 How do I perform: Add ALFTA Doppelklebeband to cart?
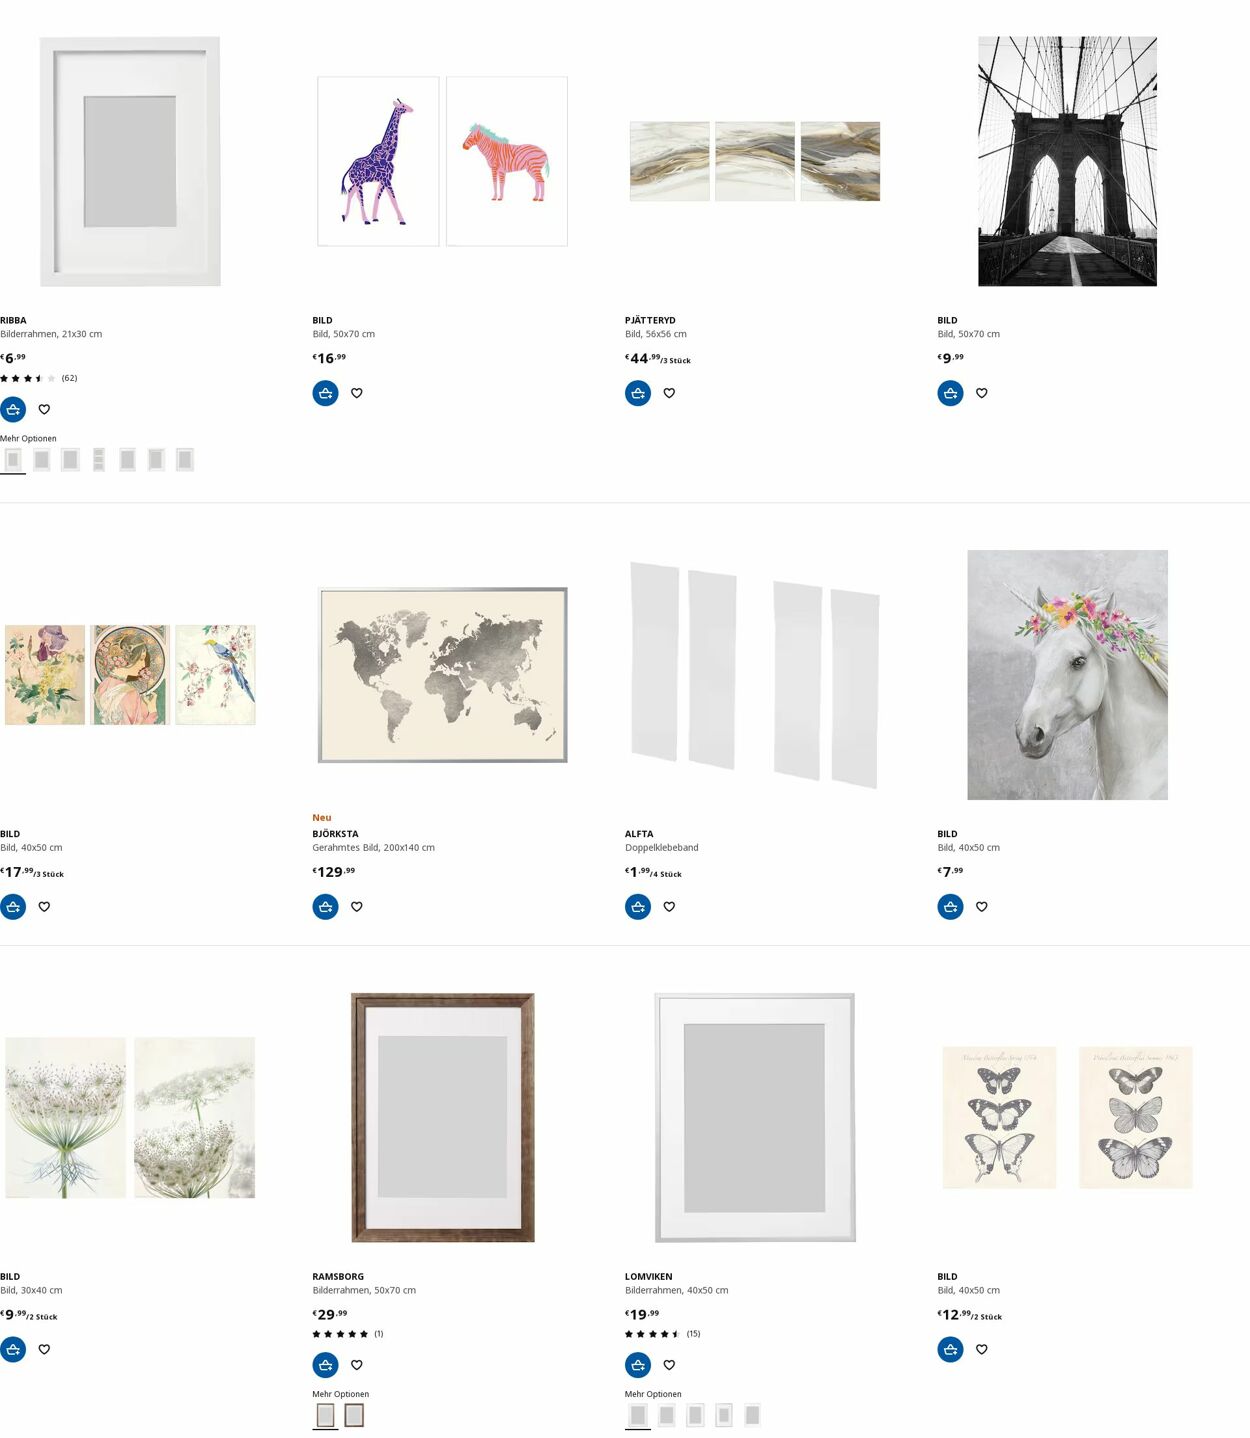[x=638, y=907]
